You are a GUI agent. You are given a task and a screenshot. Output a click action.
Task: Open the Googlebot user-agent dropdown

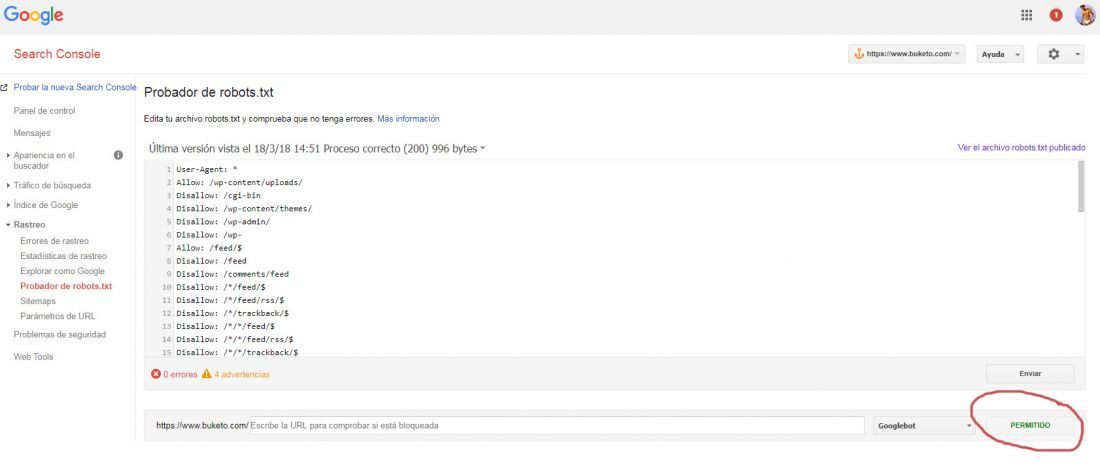[924, 426]
